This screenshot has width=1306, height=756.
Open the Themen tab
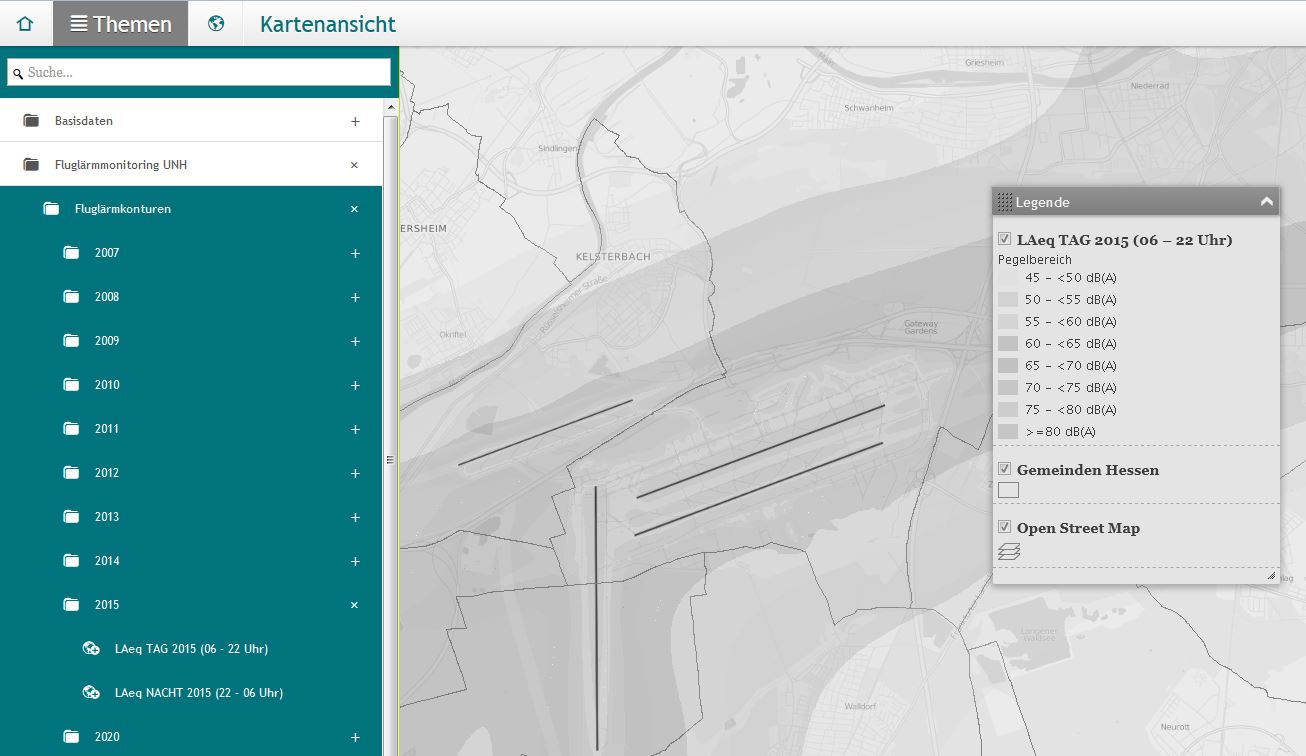point(121,24)
